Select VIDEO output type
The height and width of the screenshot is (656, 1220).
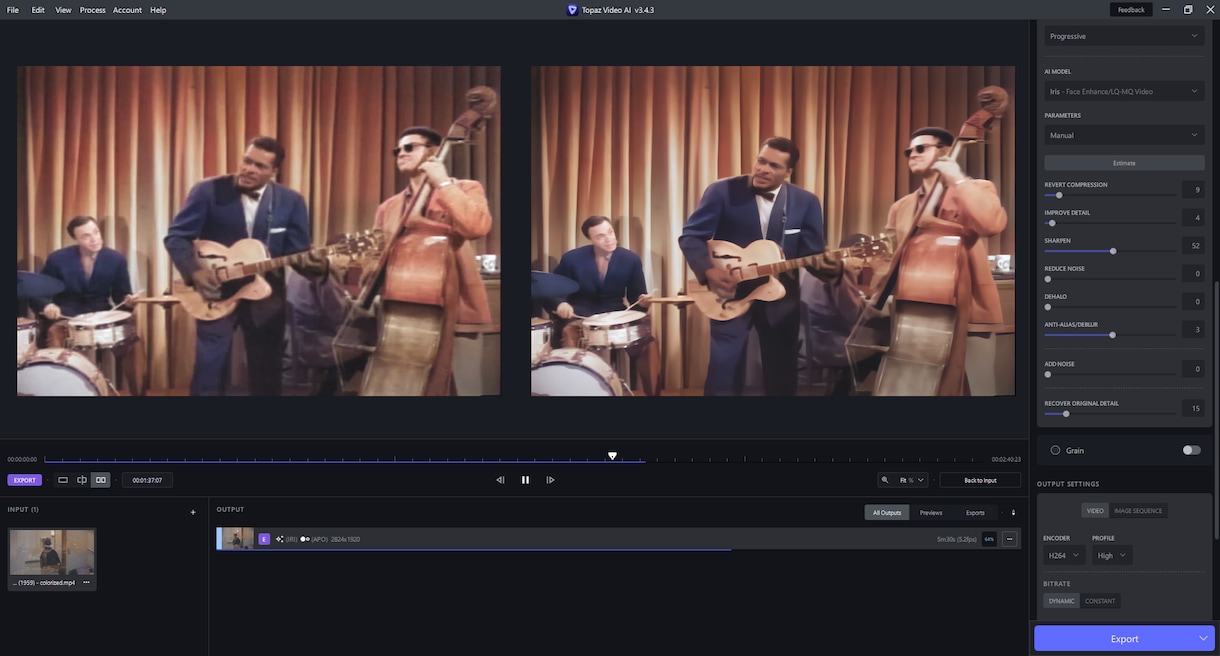point(1095,511)
